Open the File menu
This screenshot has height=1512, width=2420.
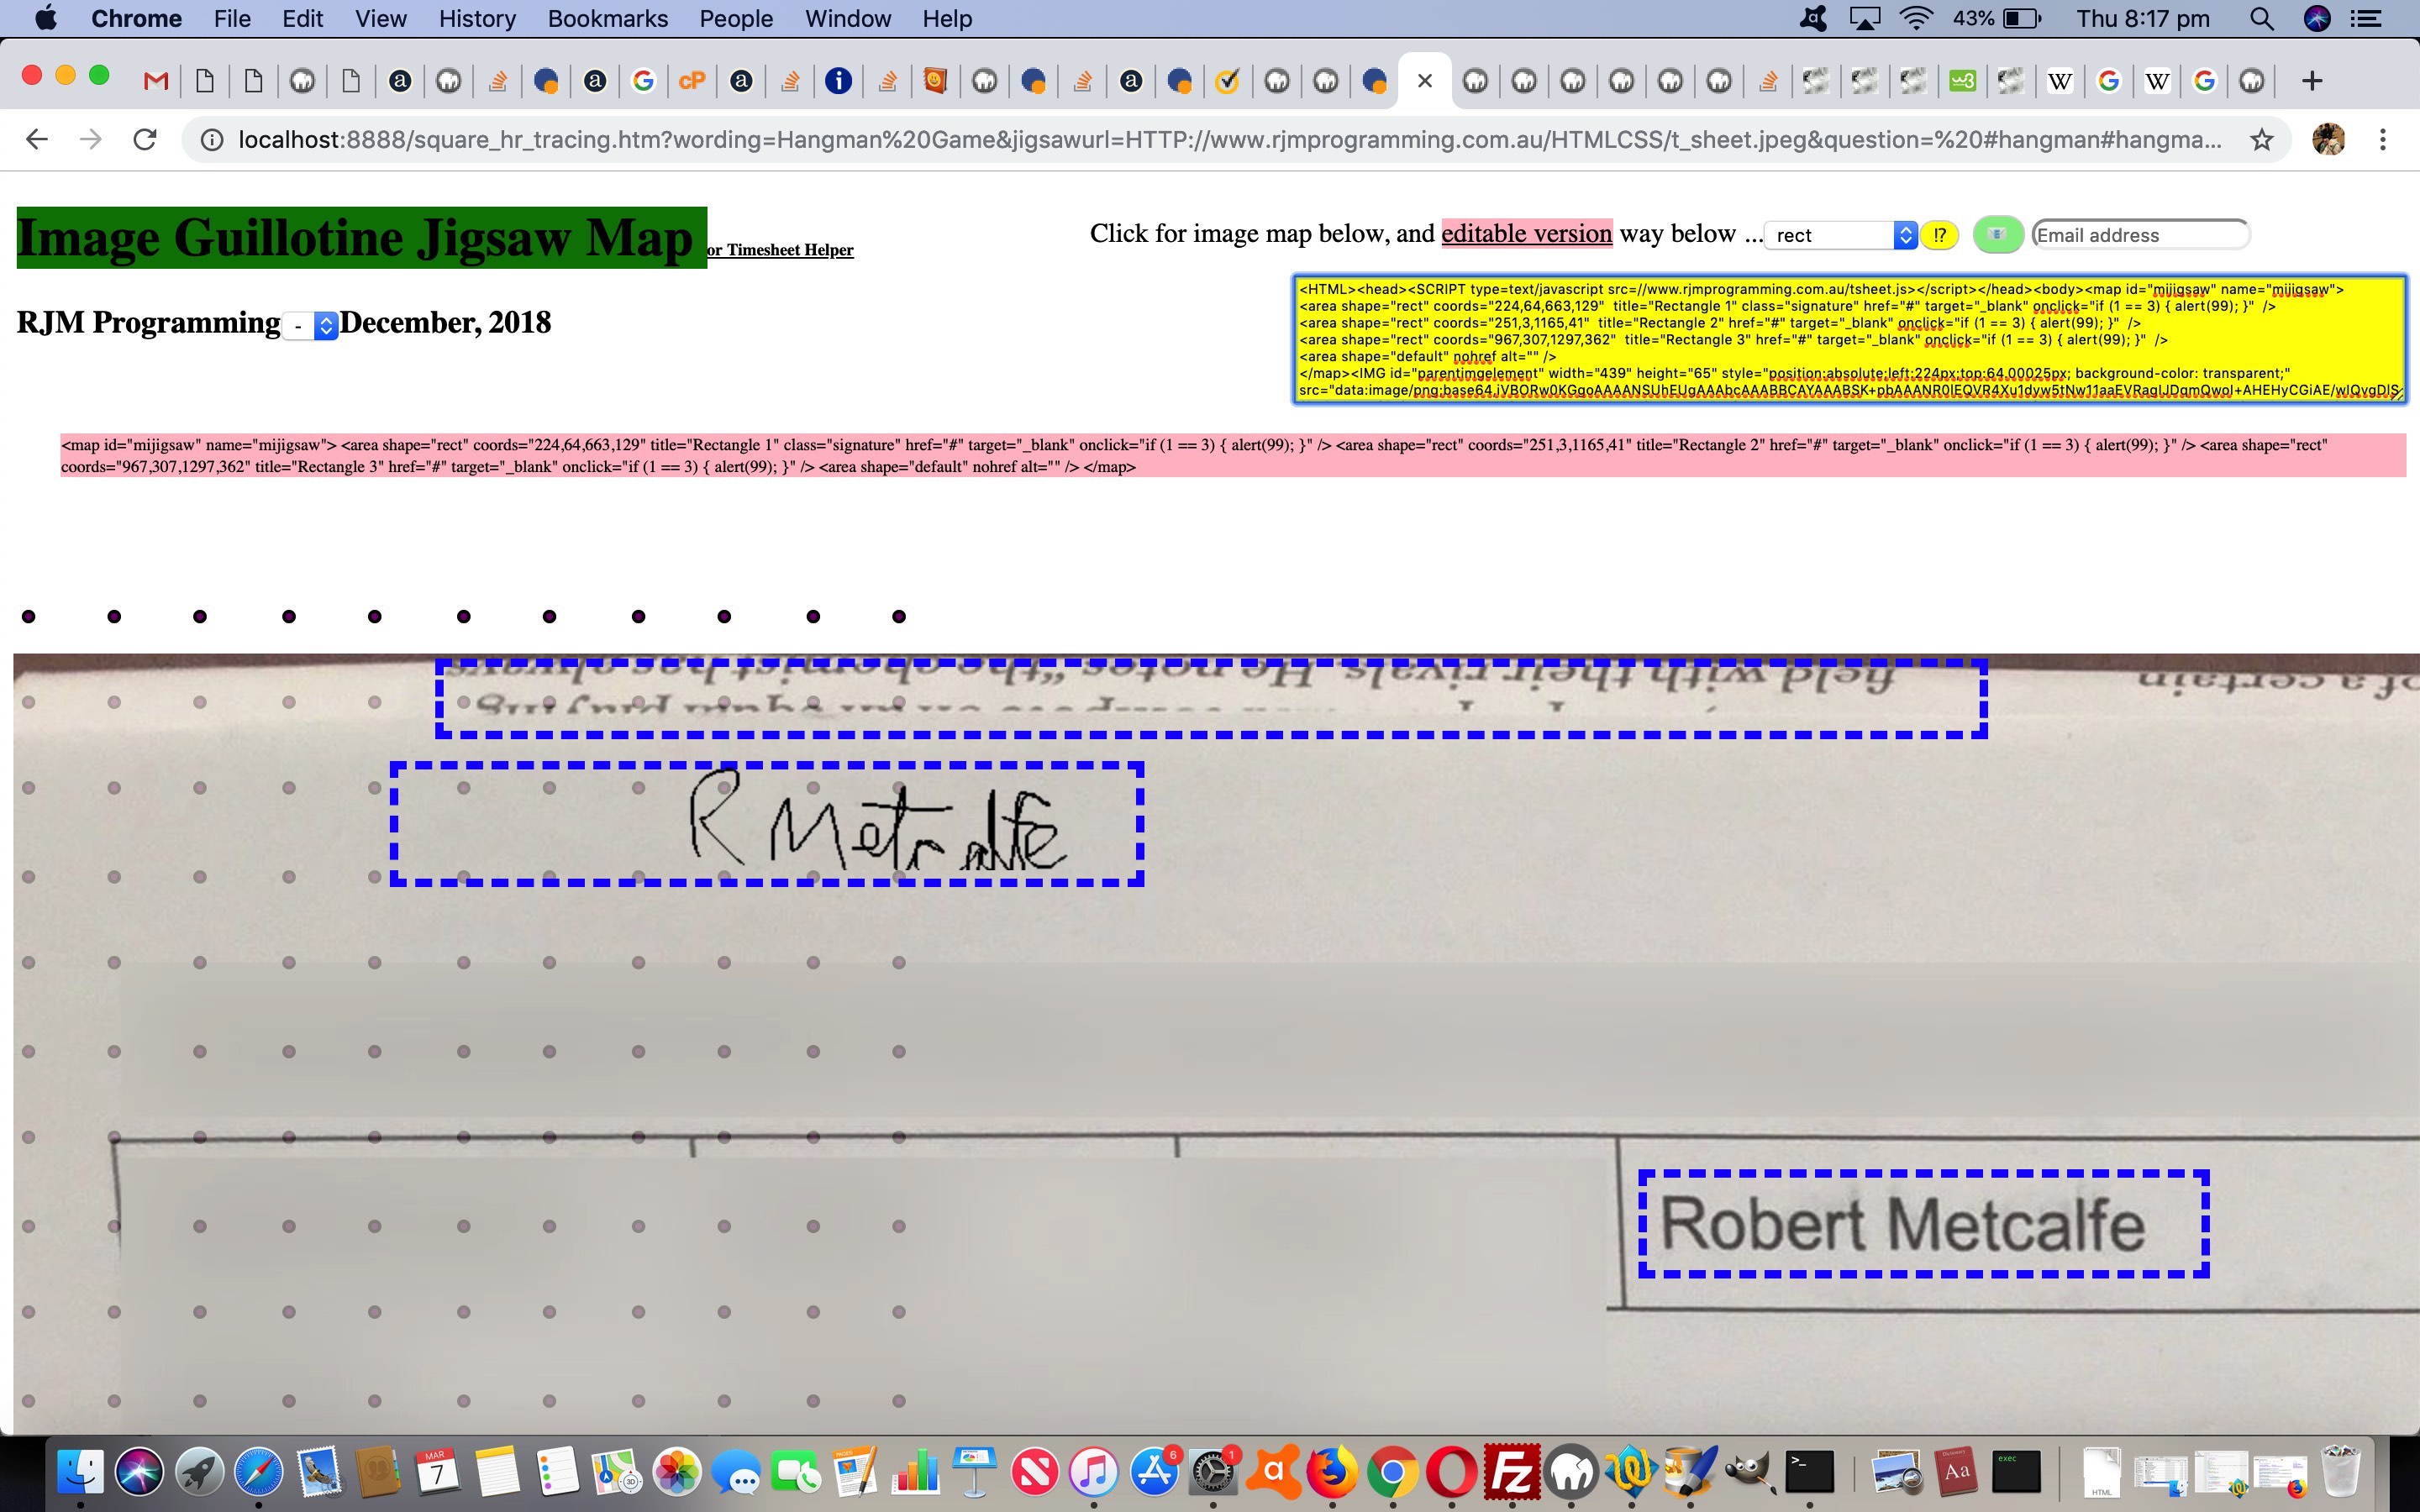coord(232,19)
